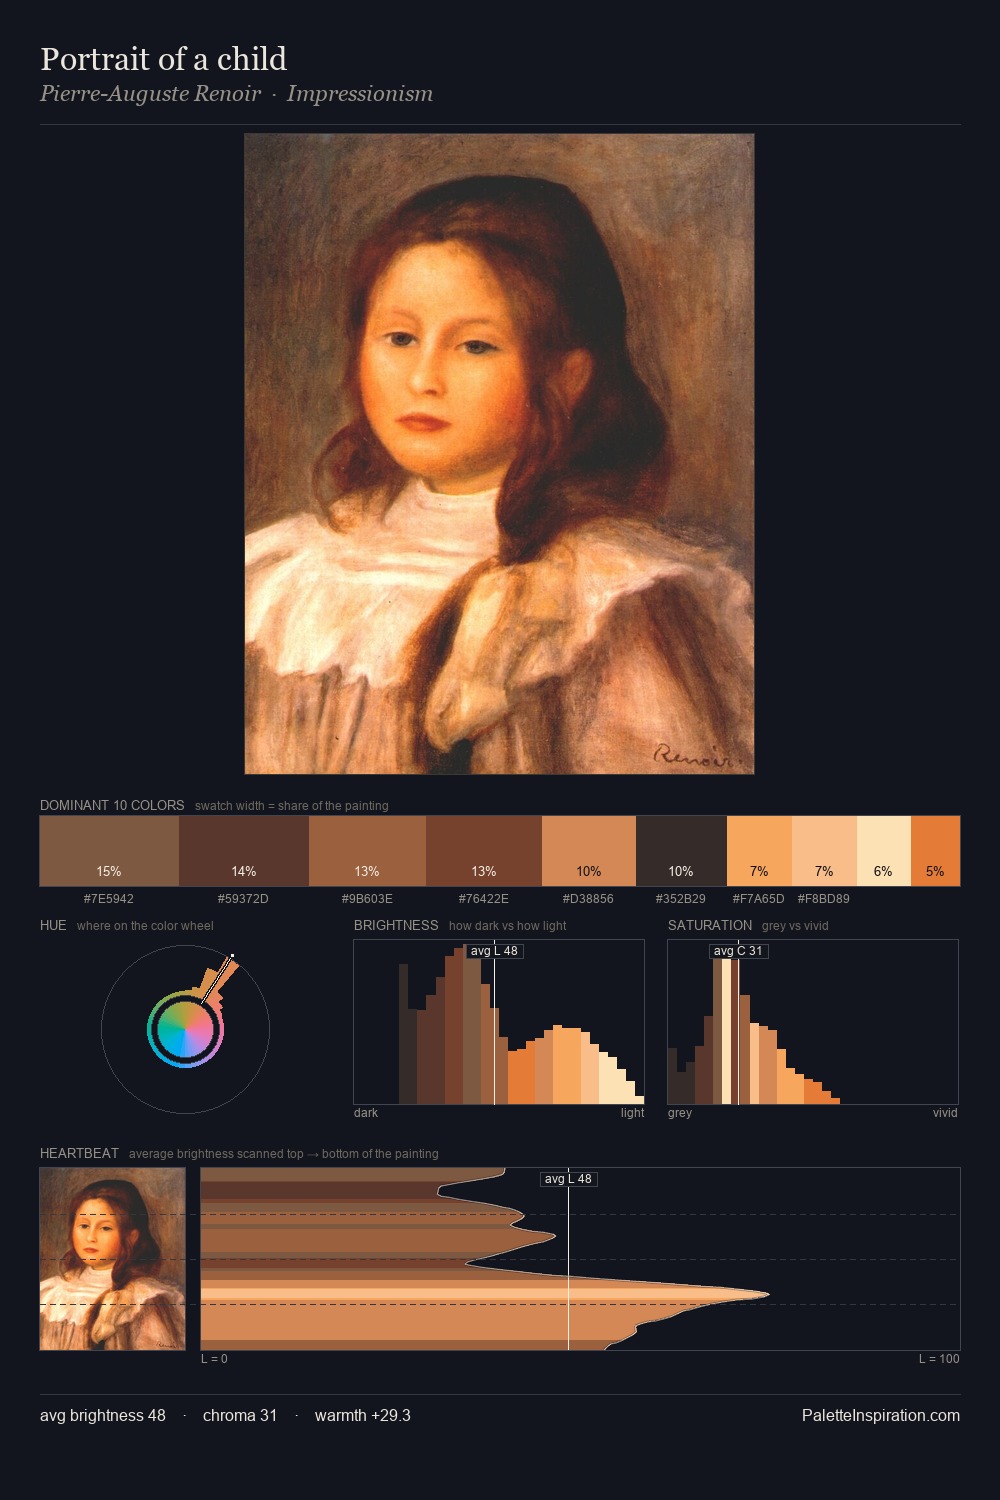Click the hex code #9B603E
1000x1500 pixels.
pos(367,899)
